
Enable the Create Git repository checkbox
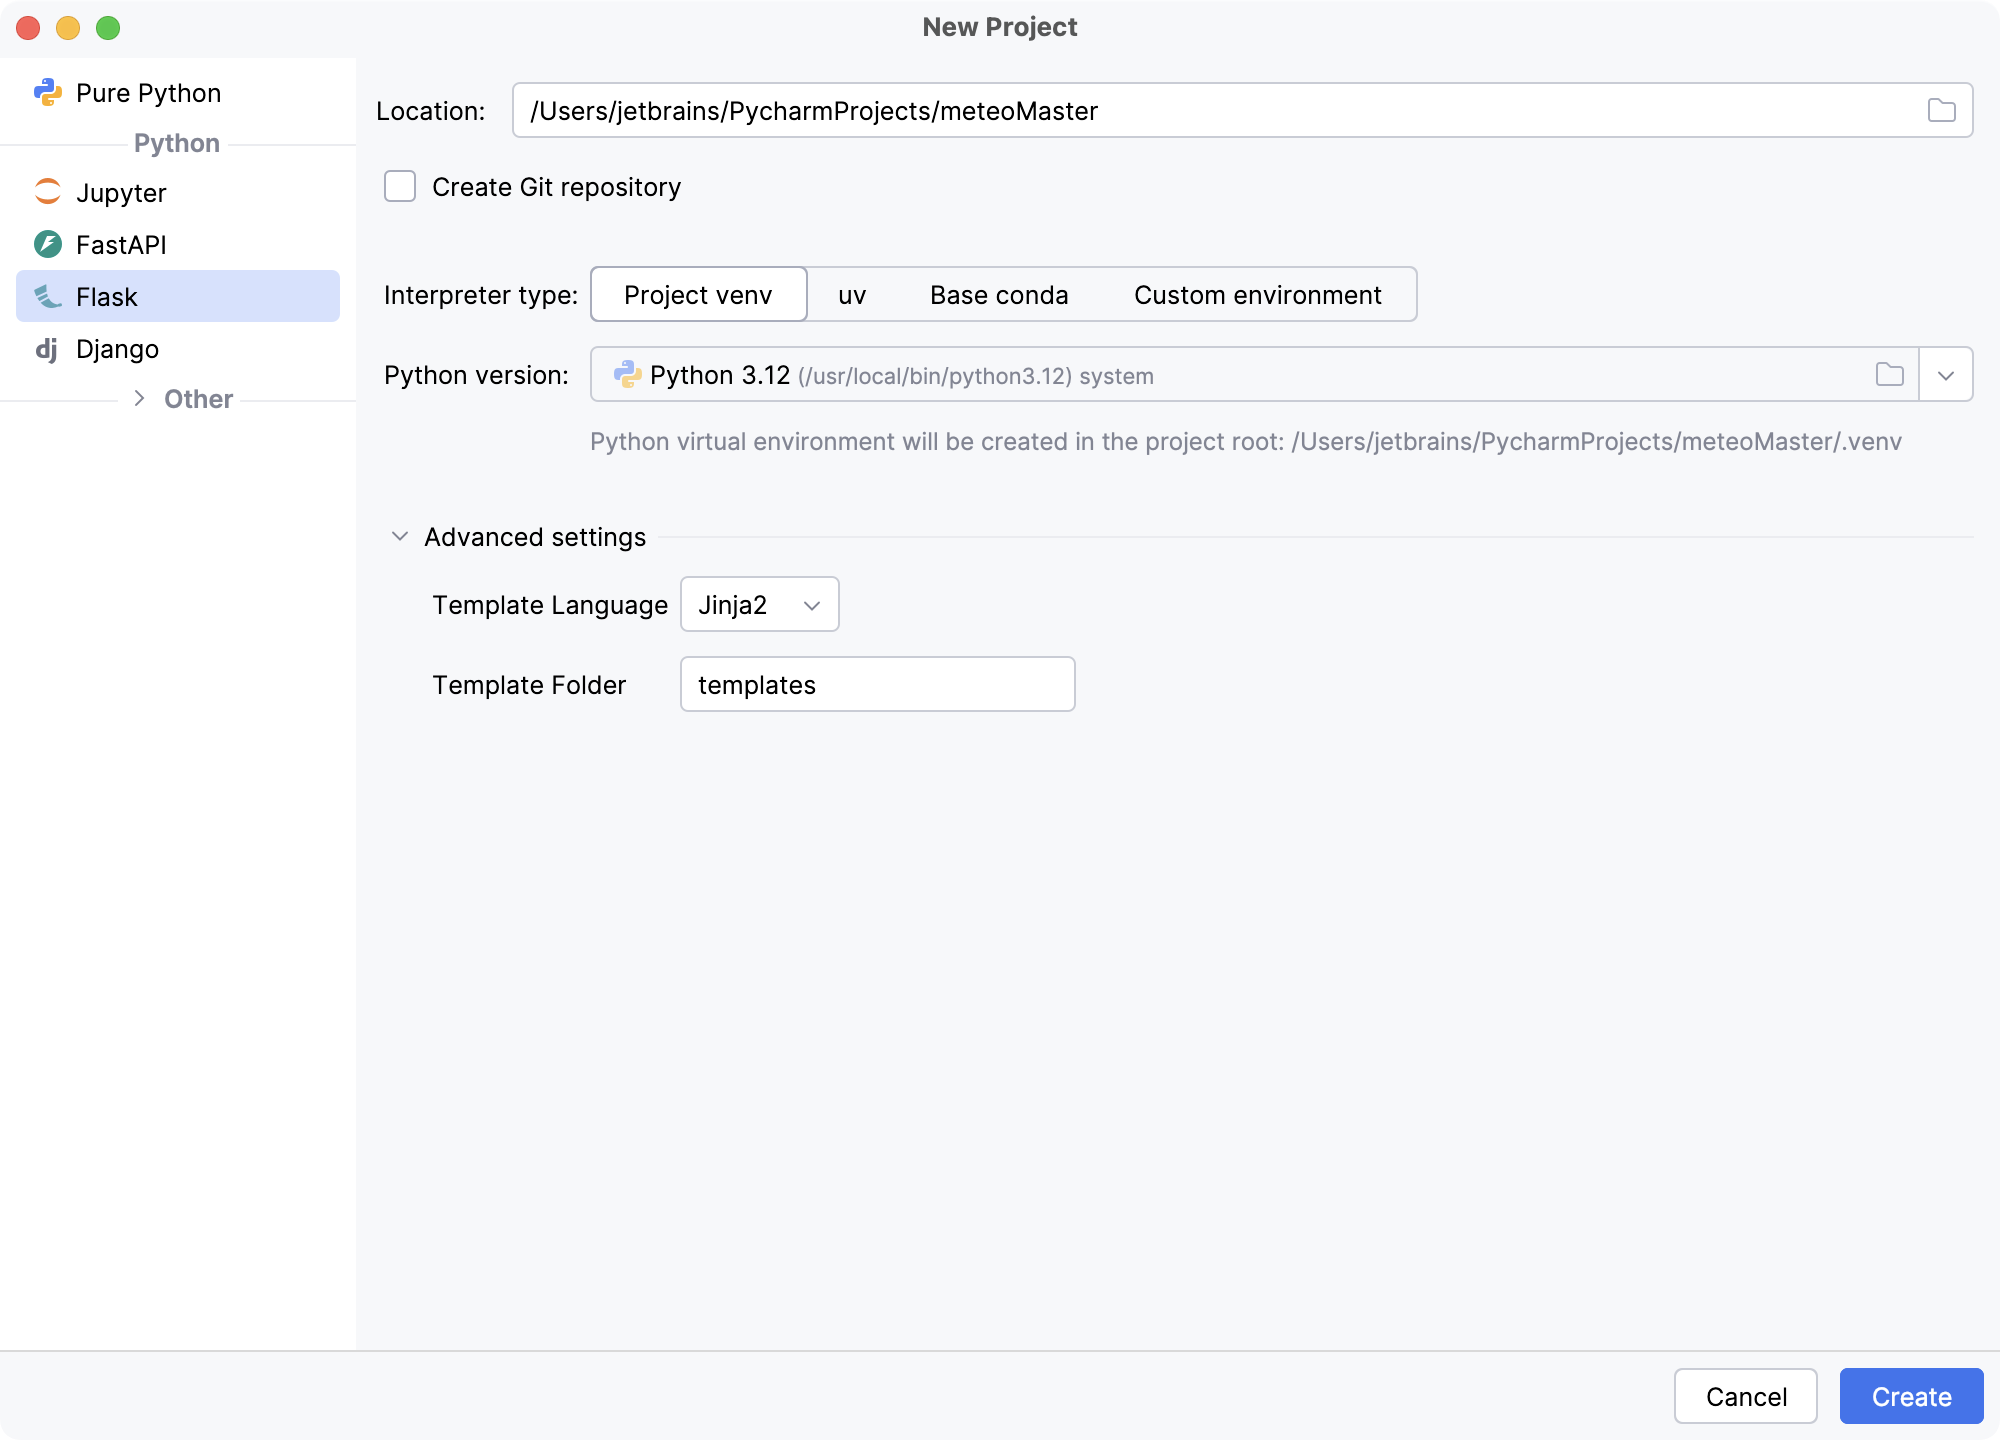[x=399, y=186]
